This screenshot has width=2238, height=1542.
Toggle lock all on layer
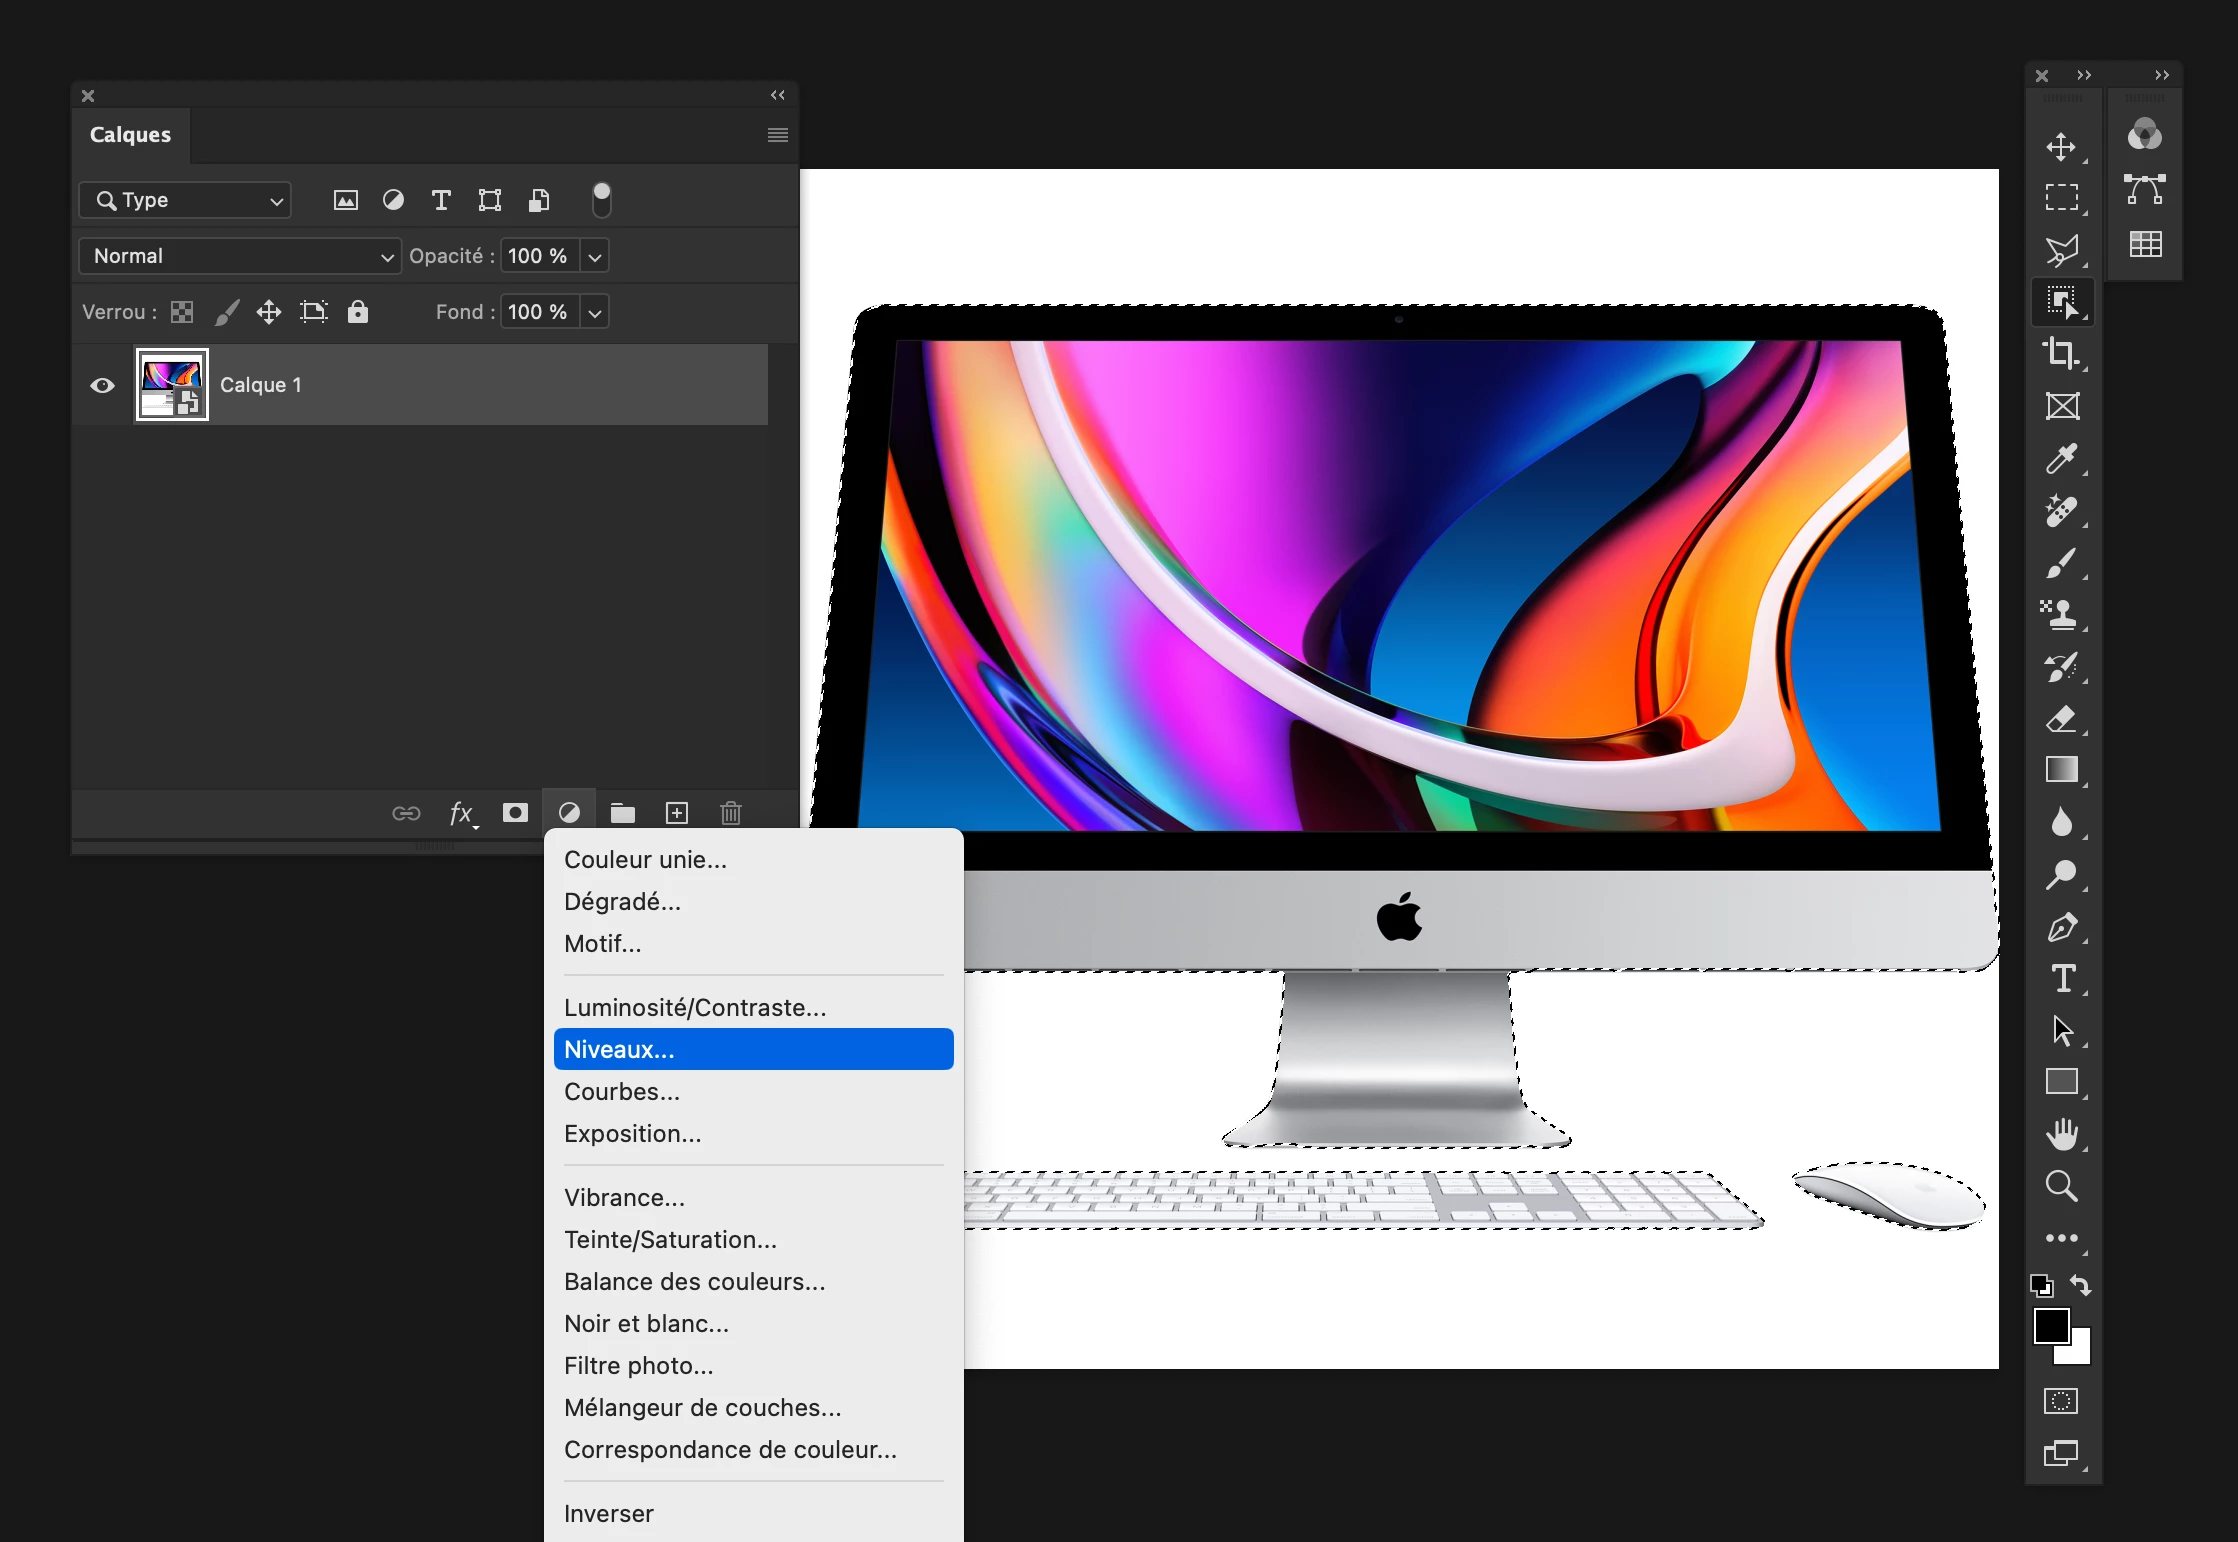click(x=358, y=312)
